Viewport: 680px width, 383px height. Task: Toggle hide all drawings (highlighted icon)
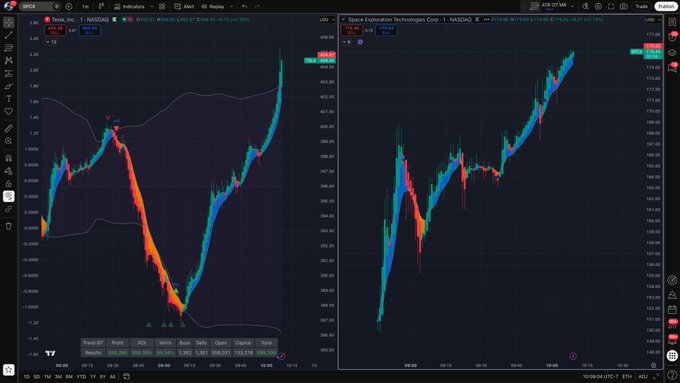(9, 196)
